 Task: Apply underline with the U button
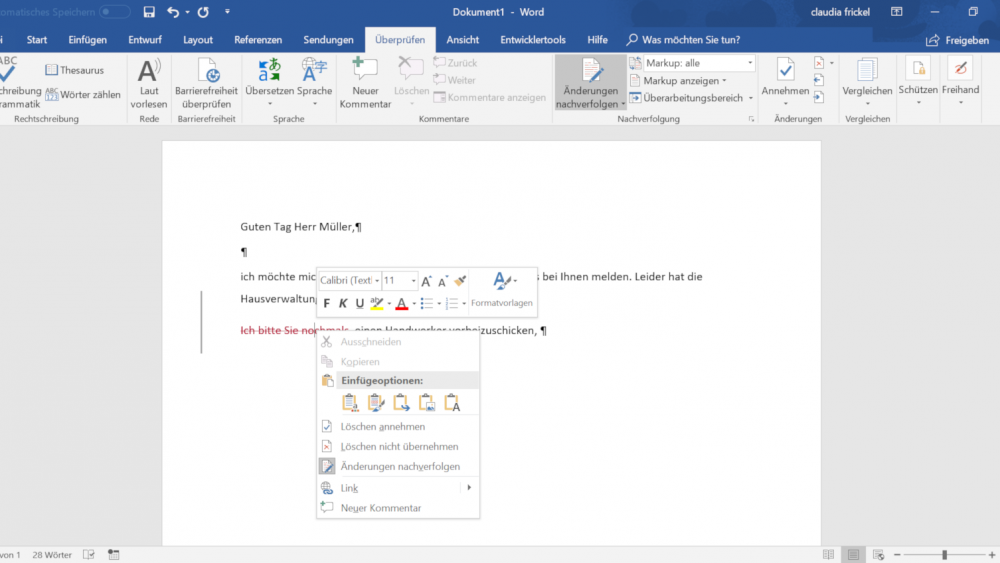pyautogui.click(x=360, y=303)
